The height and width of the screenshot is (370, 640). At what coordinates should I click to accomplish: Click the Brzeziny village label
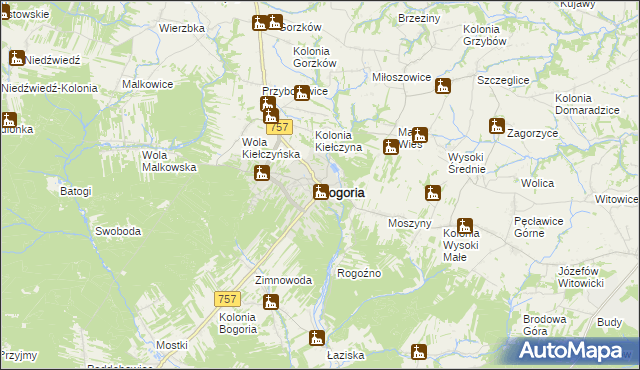(x=419, y=18)
